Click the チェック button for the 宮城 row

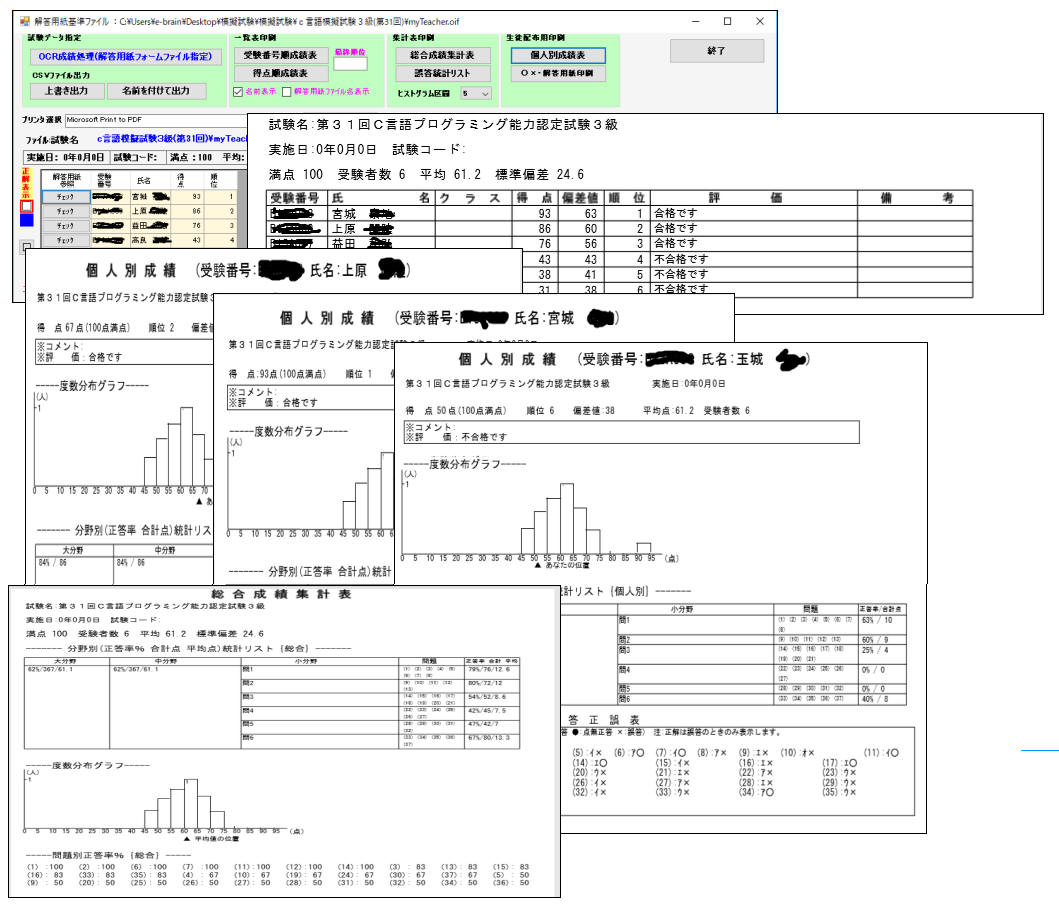65,197
